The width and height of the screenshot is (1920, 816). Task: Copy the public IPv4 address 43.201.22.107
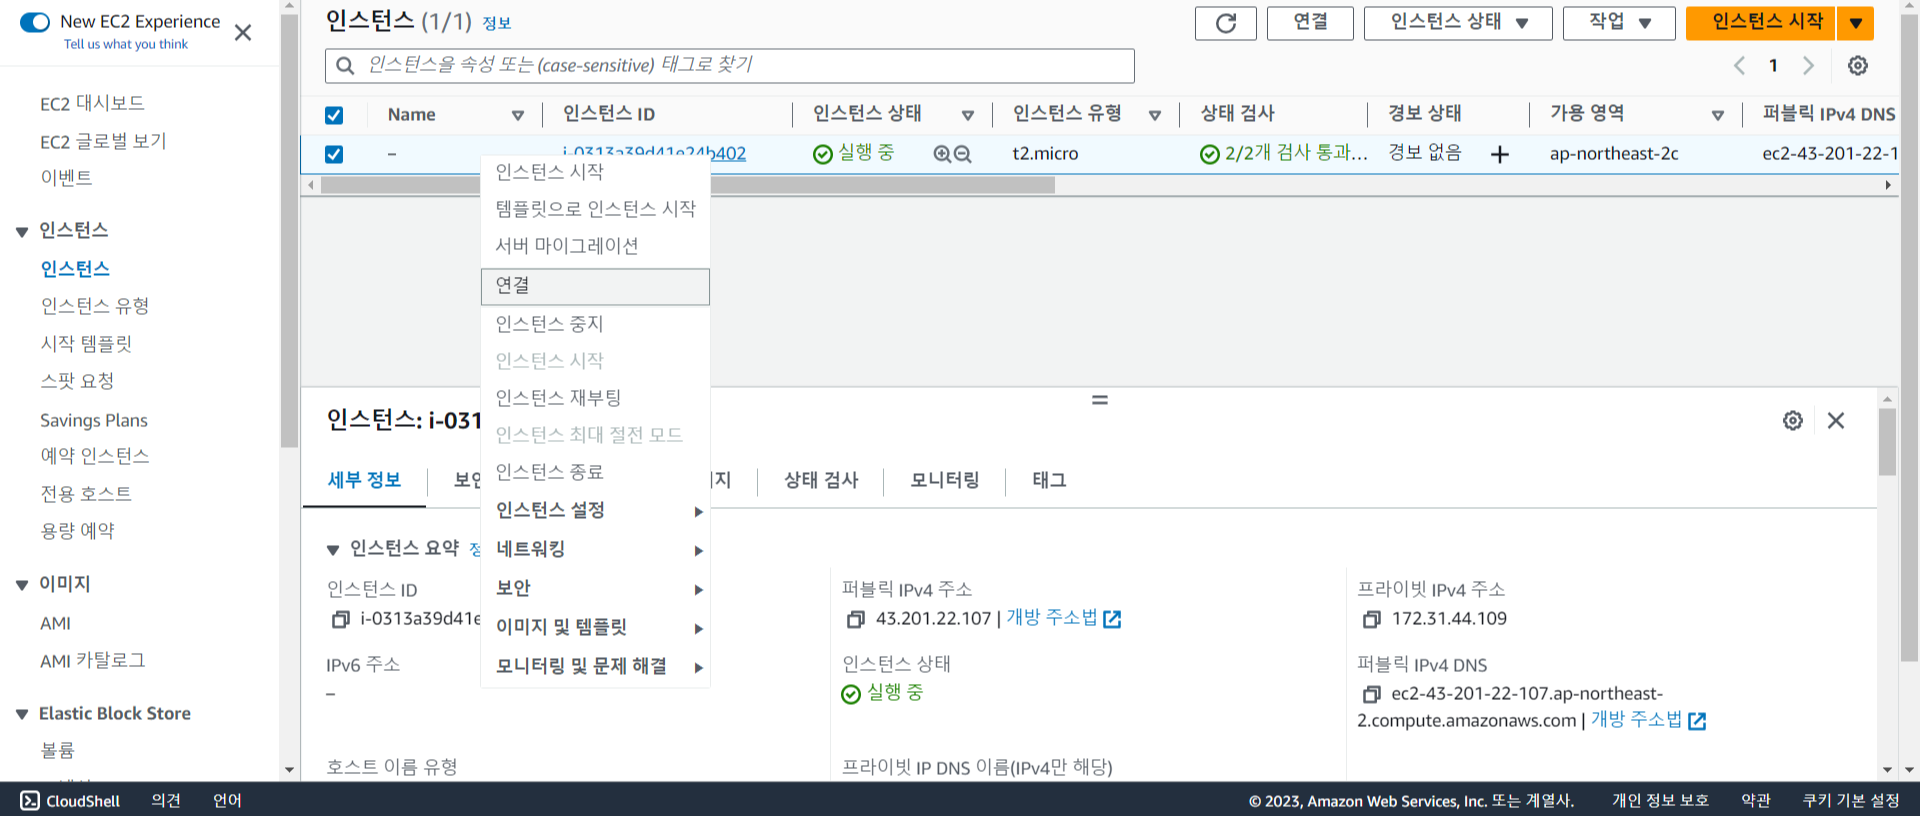tap(855, 620)
